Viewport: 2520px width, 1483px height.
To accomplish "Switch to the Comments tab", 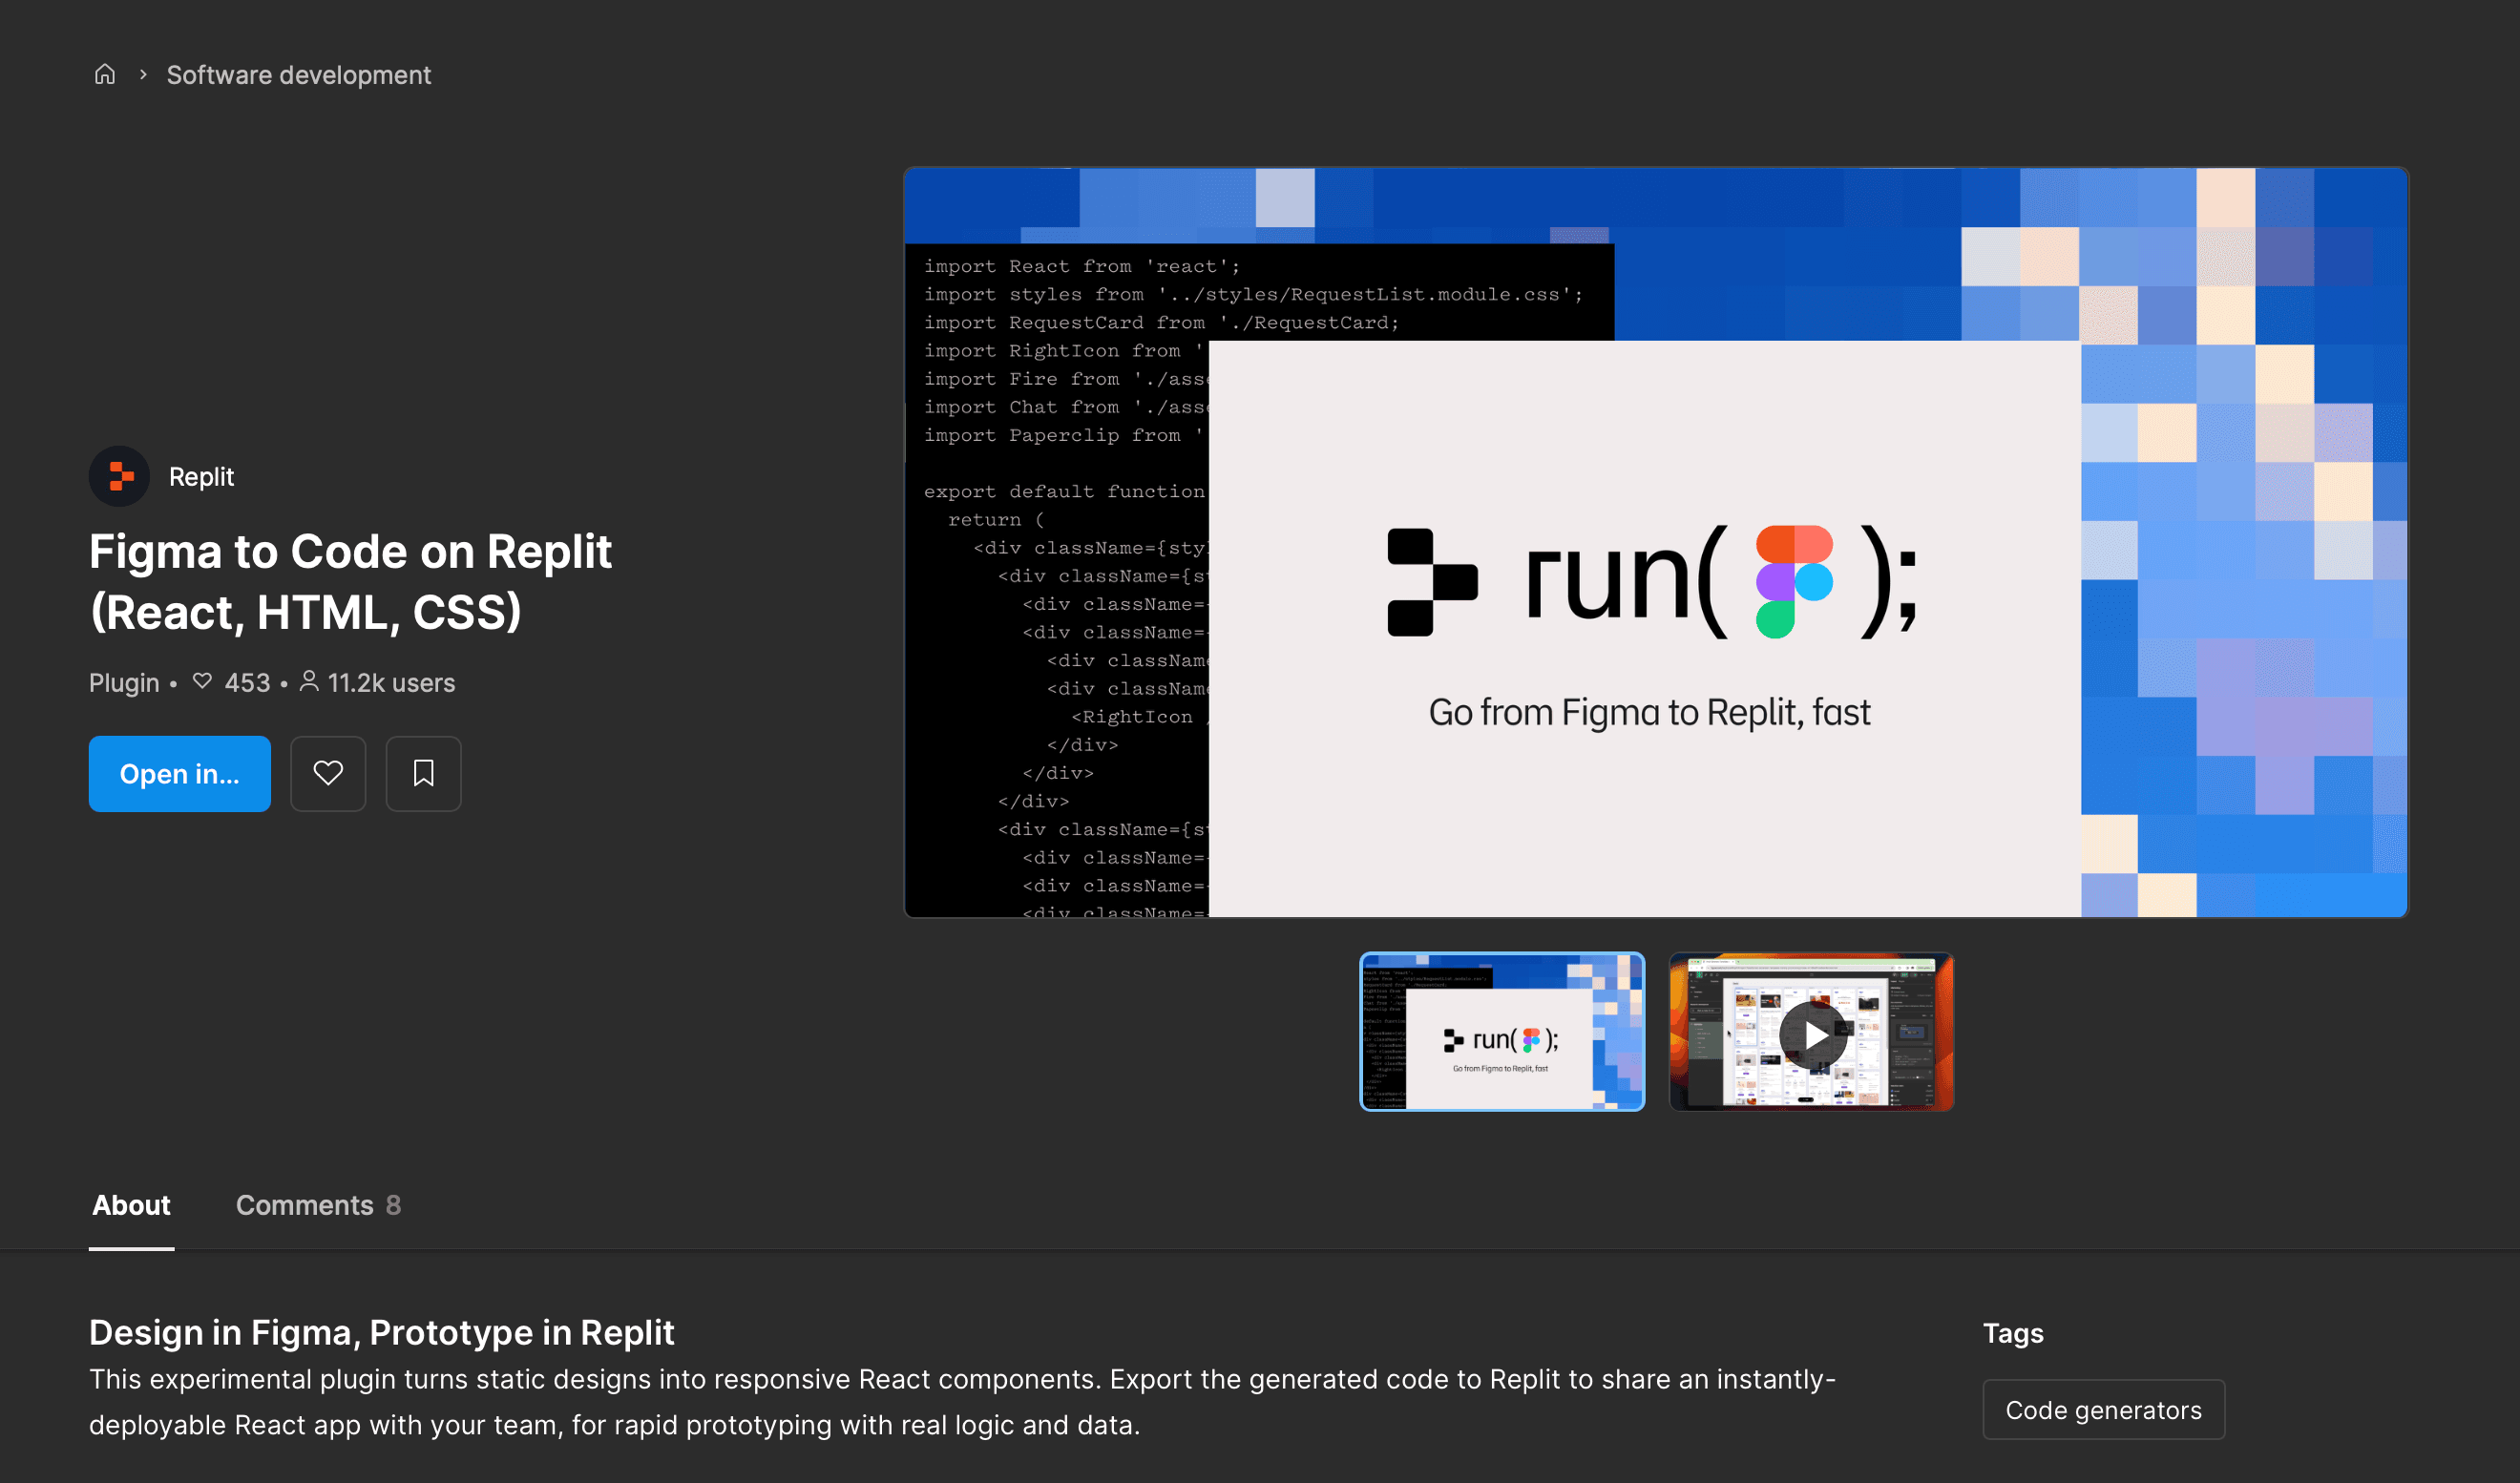I will point(317,1205).
